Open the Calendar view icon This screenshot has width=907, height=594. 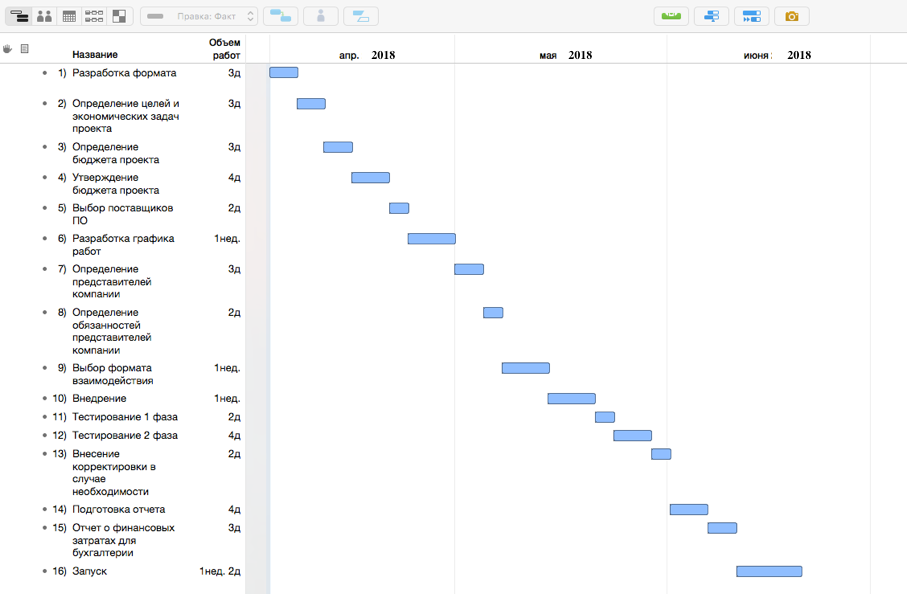69,16
